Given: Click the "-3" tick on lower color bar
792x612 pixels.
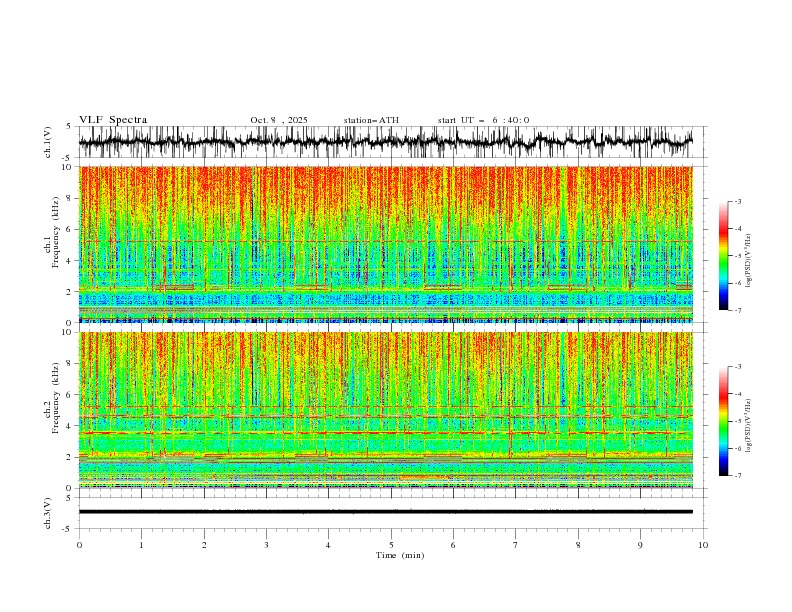Looking at the screenshot, I should point(737,367).
